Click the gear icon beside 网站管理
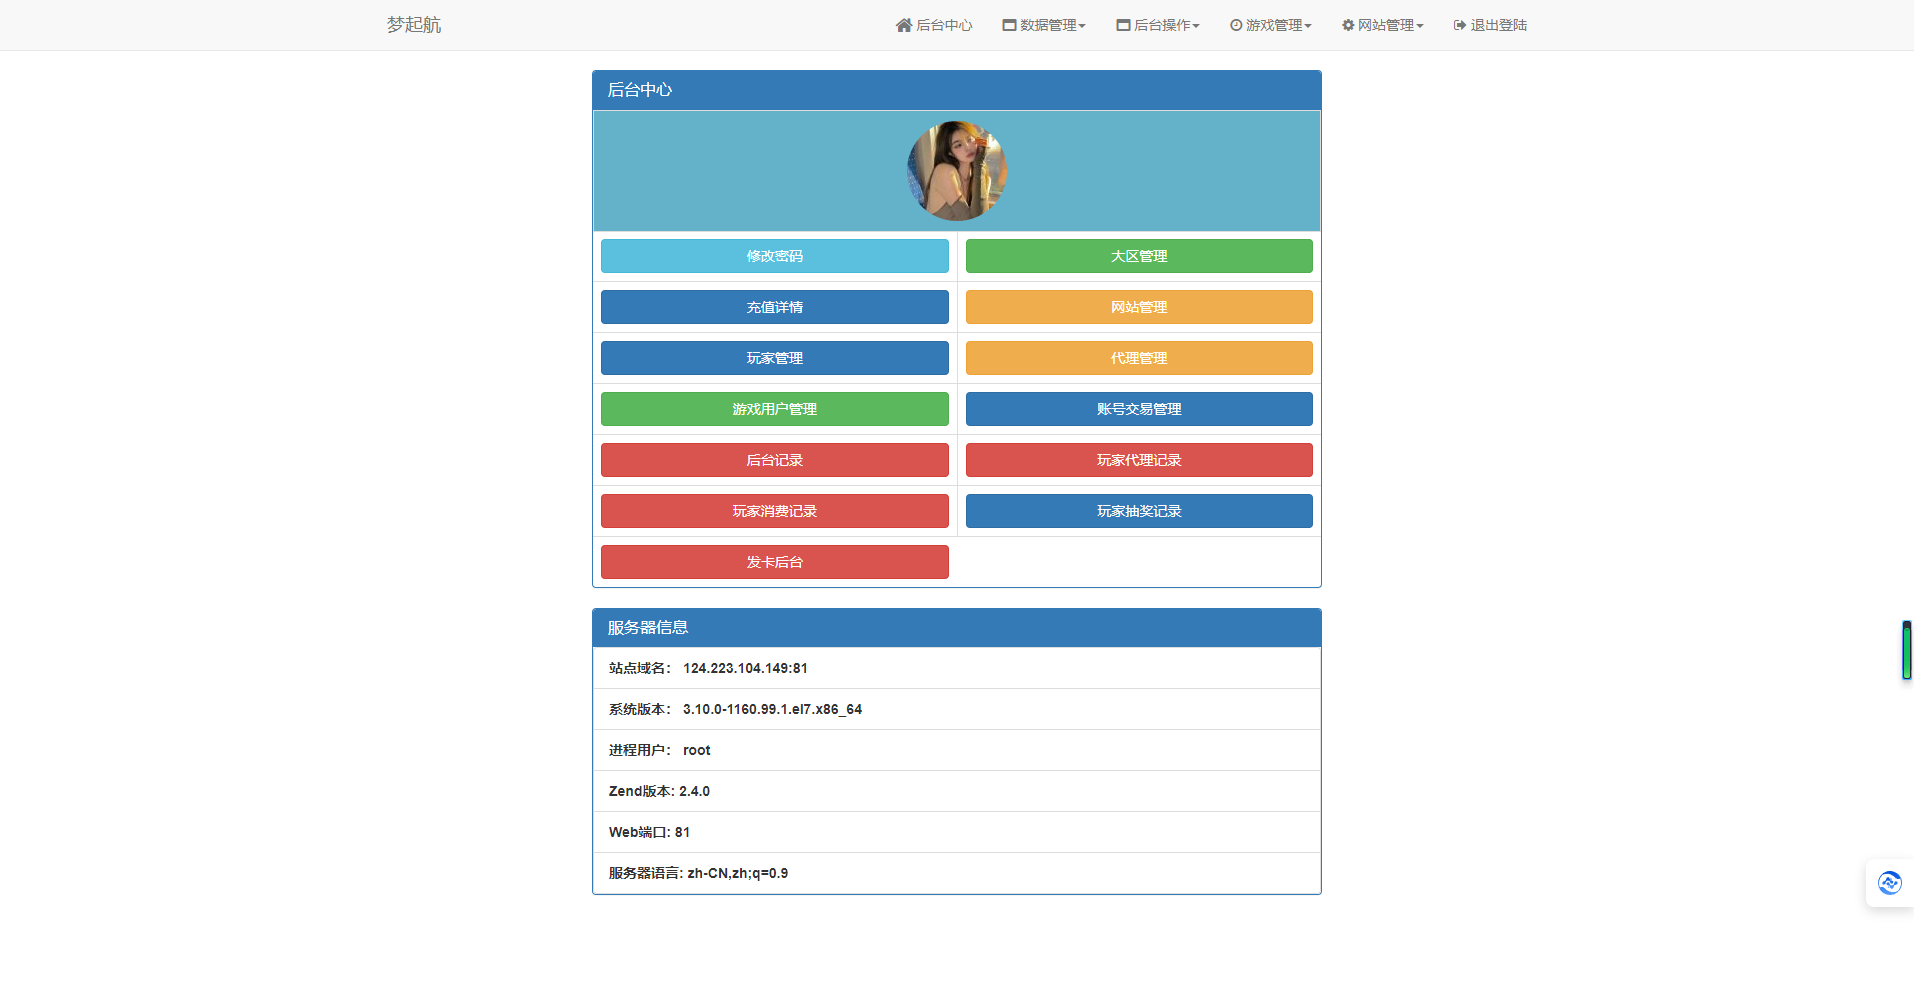Viewport: 1914px width, 1007px height. [x=1348, y=25]
